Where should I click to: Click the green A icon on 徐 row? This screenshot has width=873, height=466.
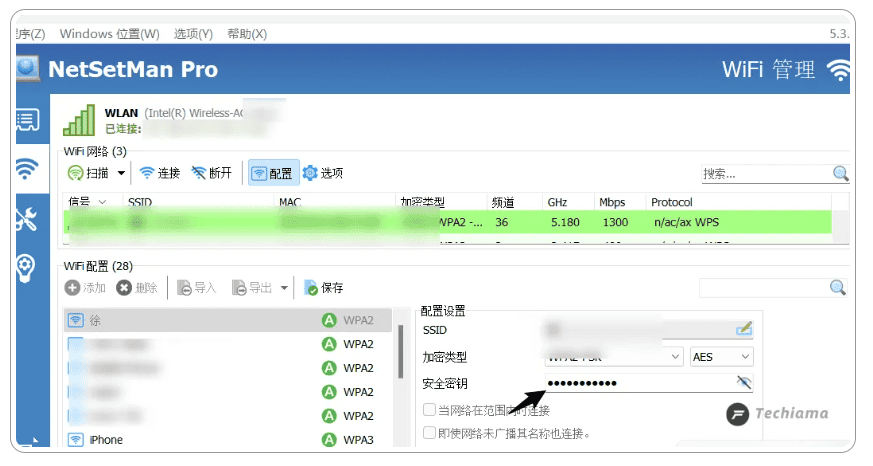click(x=329, y=320)
